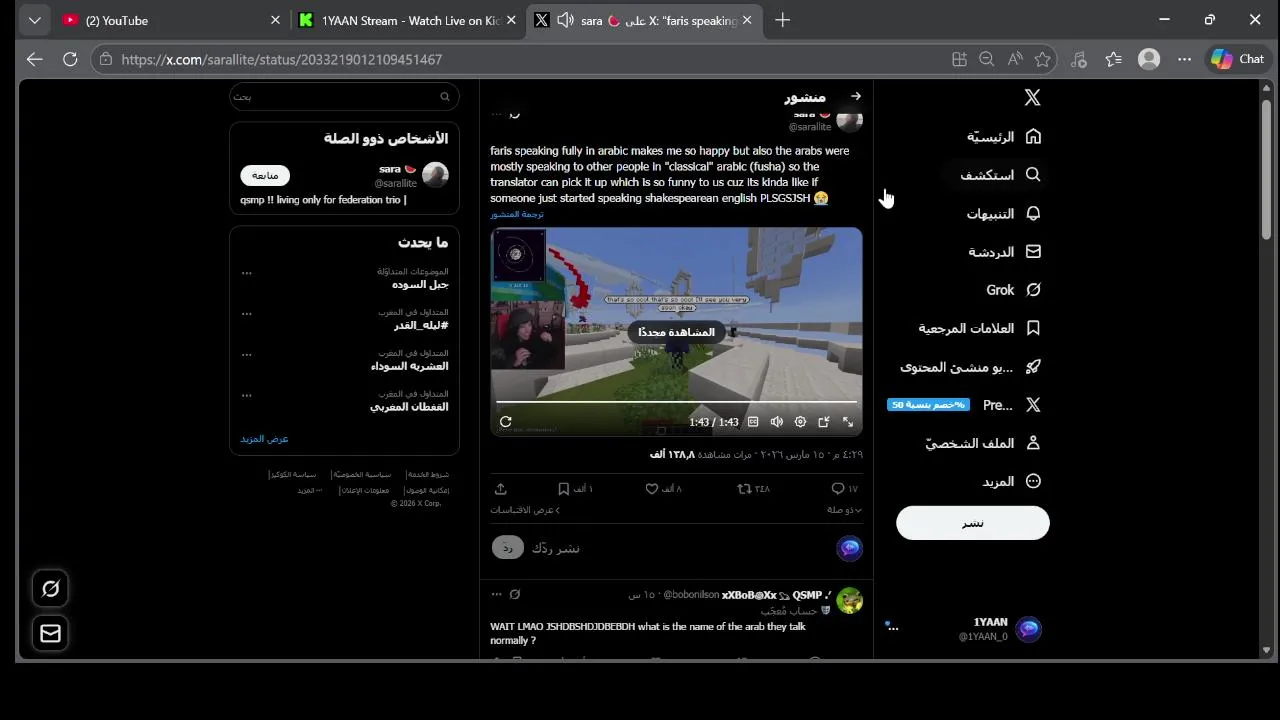
Task: Open العلامات المرجعية bookmarks in sidebar
Action: [979, 328]
